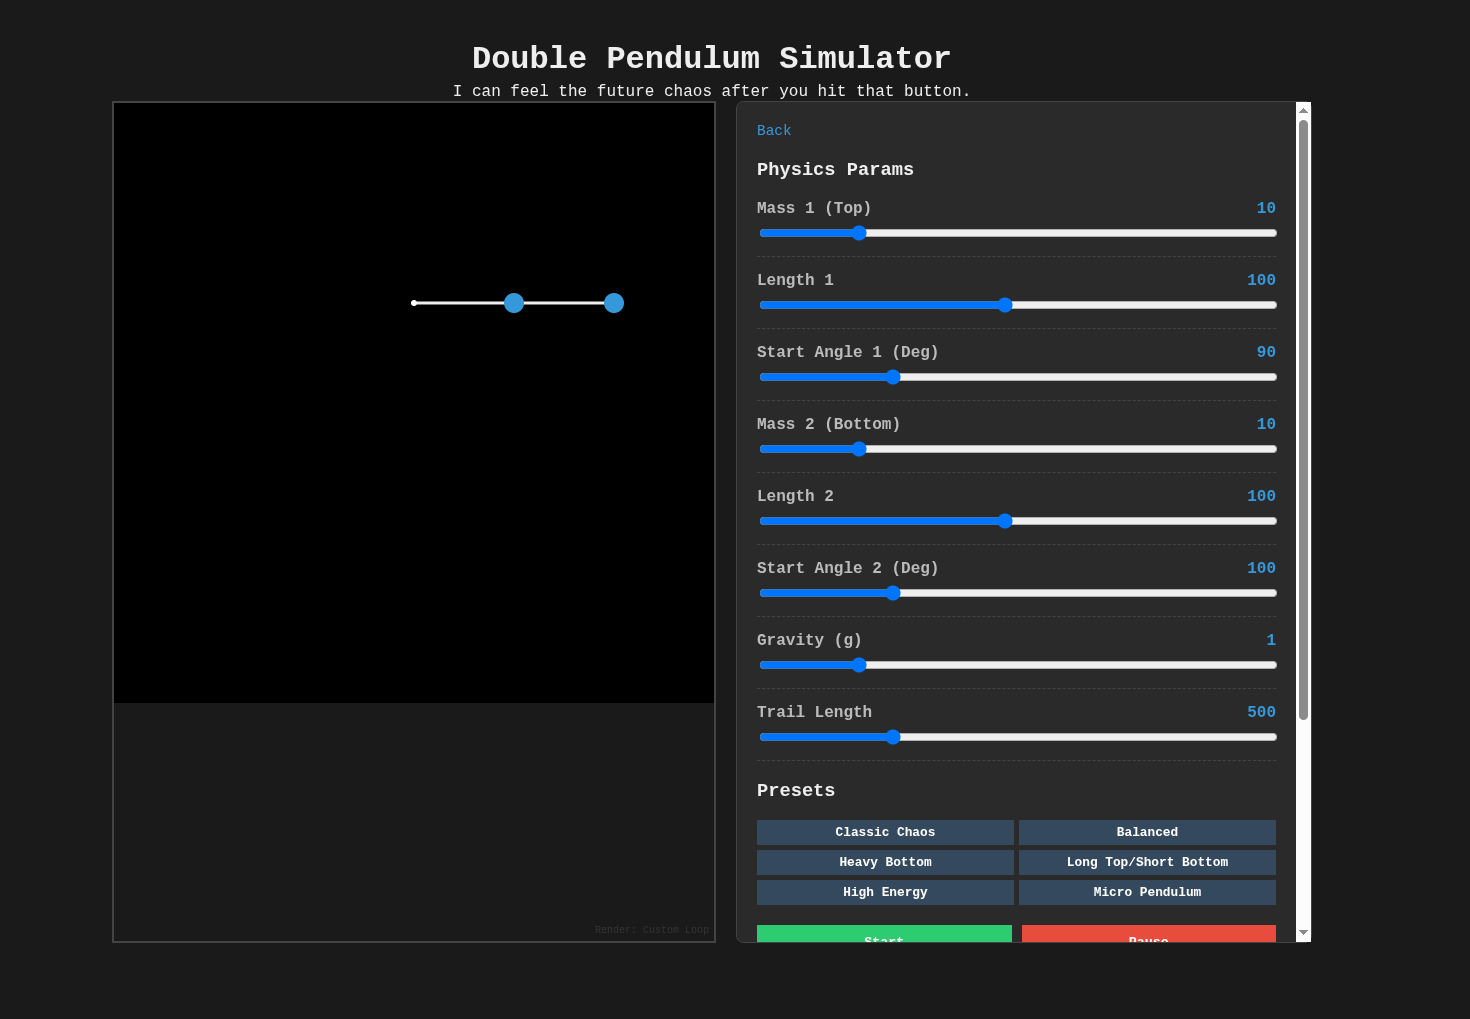Screen dimensions: 1470x1019
Task: Choose the Micro Pendulum preset
Action: [x=1147, y=892]
